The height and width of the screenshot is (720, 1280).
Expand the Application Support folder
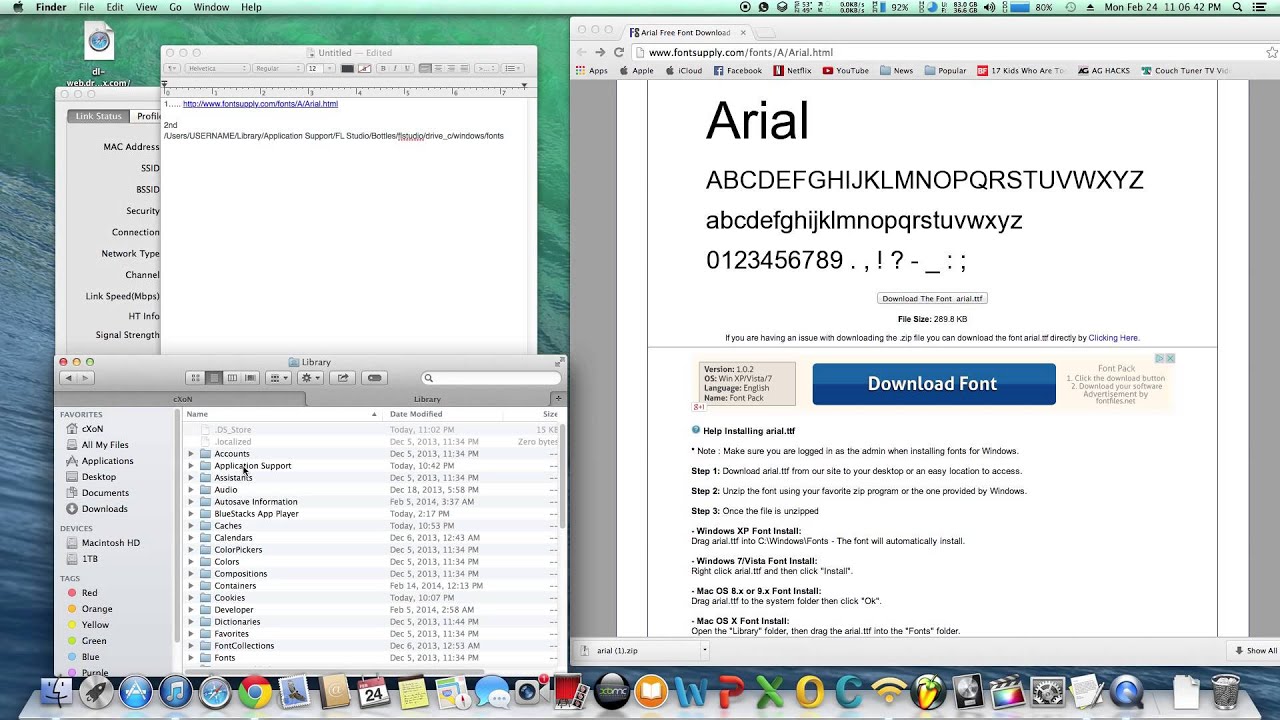[x=191, y=466]
